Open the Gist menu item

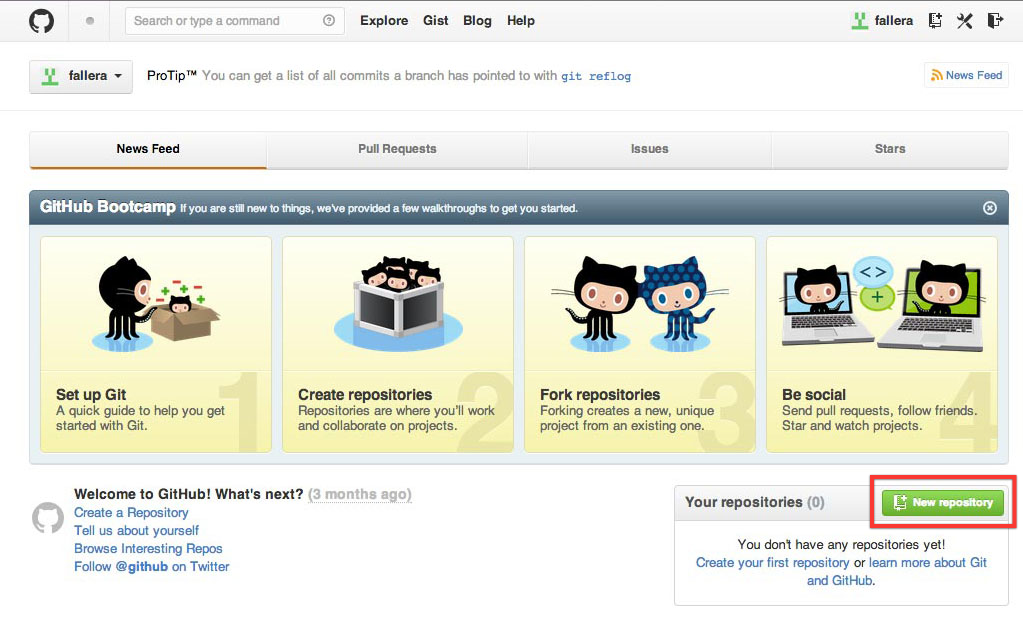point(436,21)
